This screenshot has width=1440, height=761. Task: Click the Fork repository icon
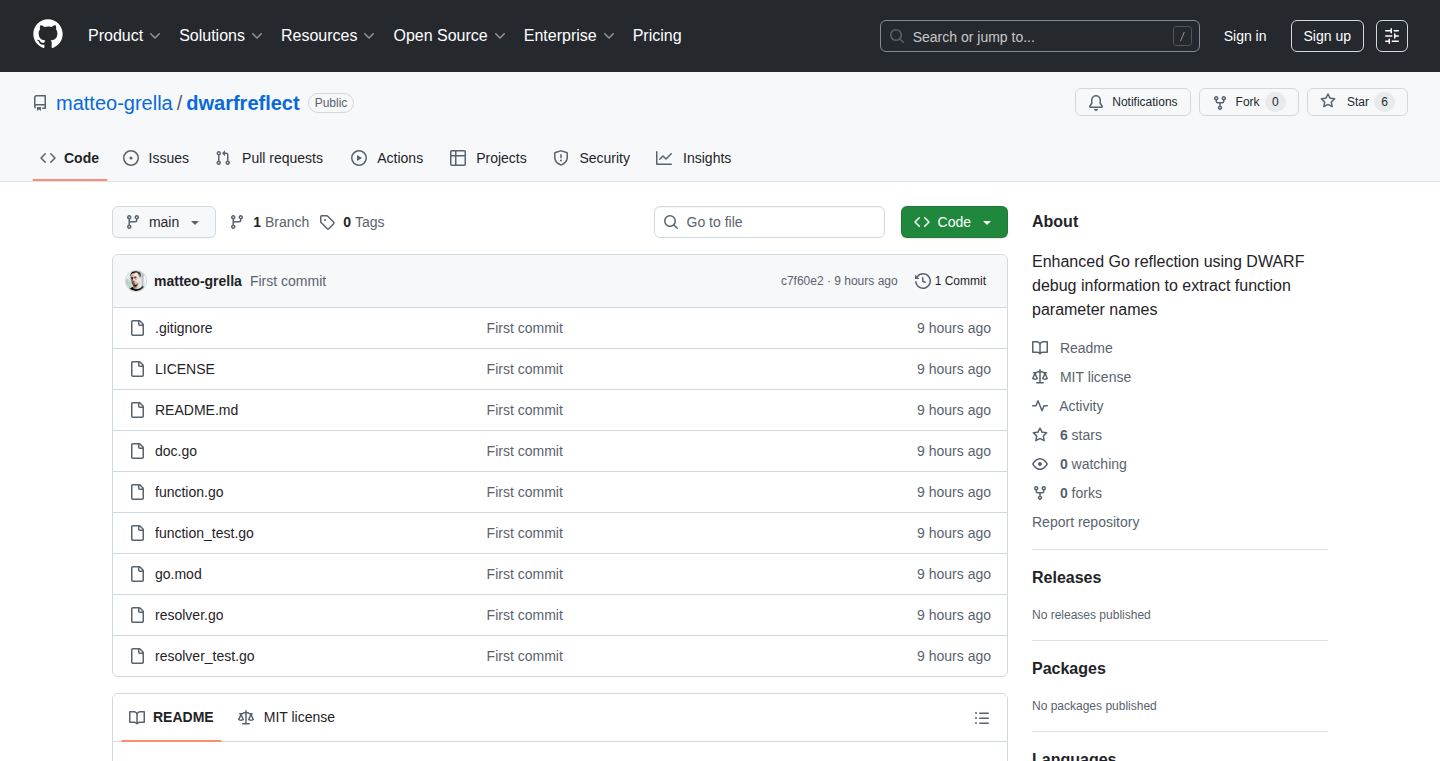(x=1220, y=102)
